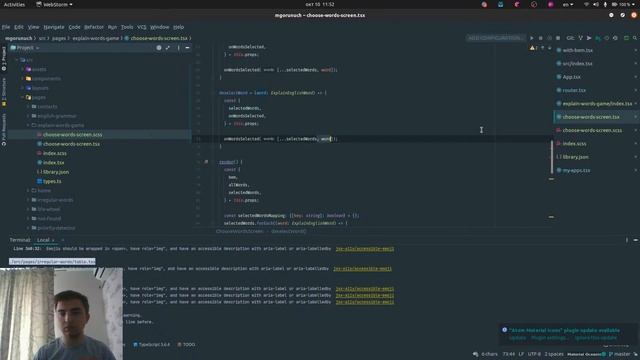Toggle the Project tool window side tab

point(4,58)
